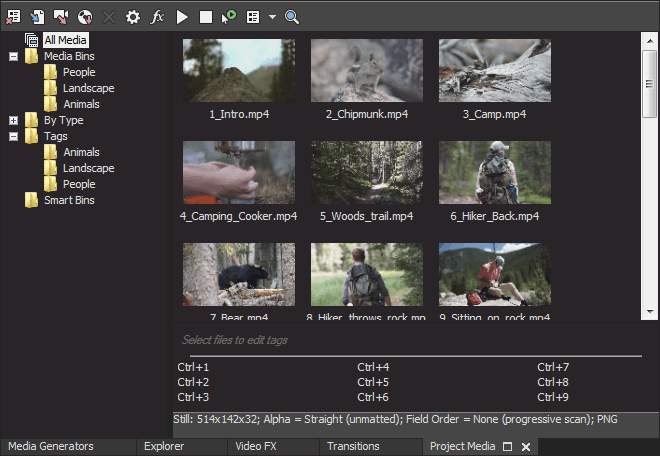Stop preview with the square button
Image resolution: width=660 pixels, height=456 pixels.
205,17
